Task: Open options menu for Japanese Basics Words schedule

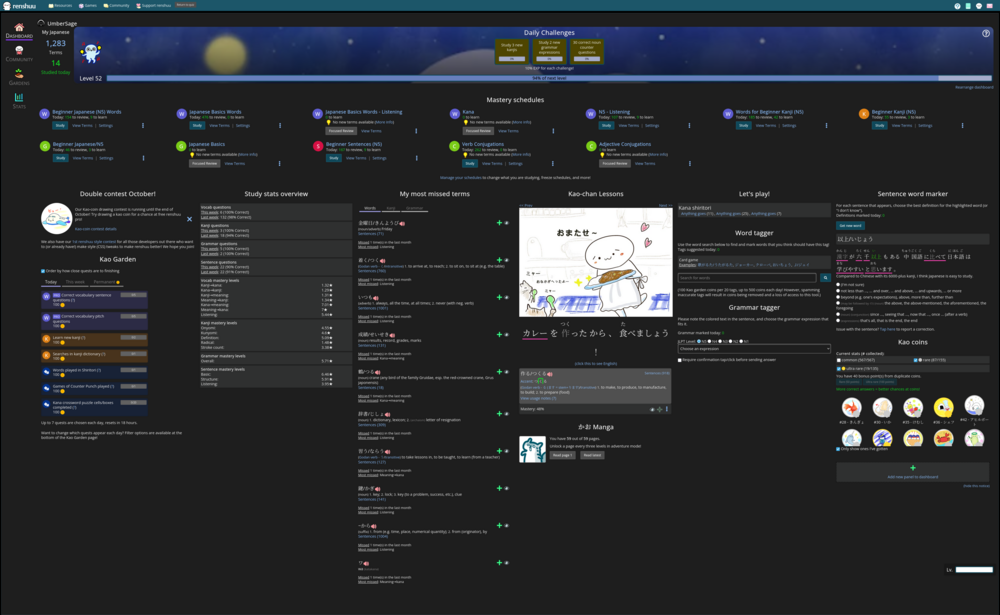Action: tap(282, 126)
